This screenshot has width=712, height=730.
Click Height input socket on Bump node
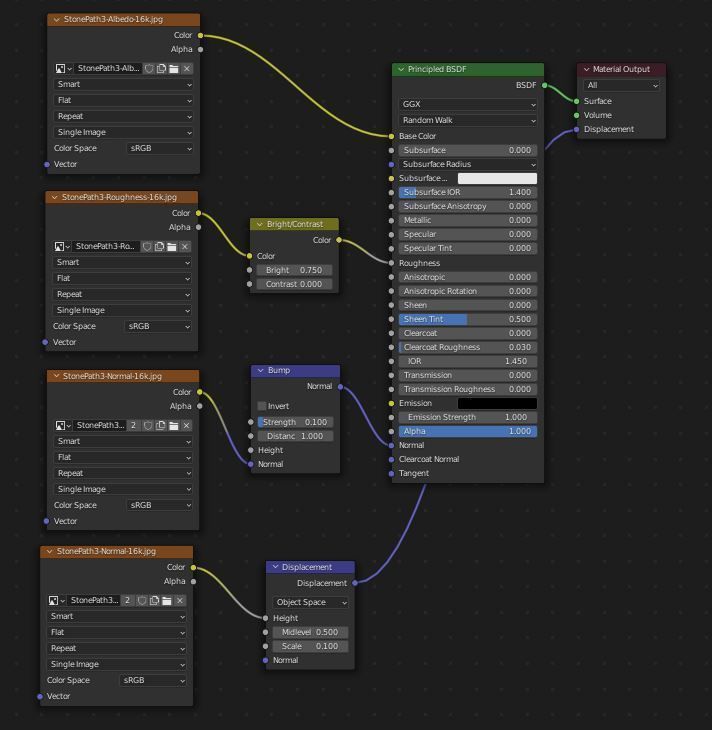click(251, 450)
